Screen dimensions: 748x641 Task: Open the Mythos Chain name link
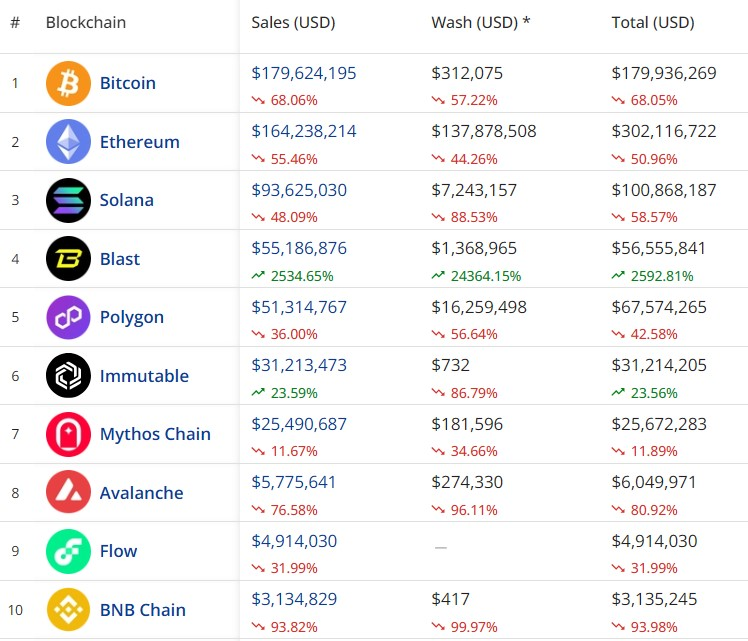tap(155, 434)
